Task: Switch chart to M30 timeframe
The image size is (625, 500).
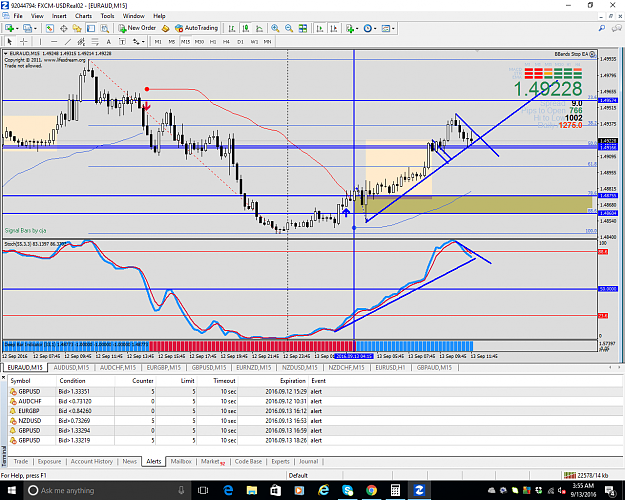Action: tap(199, 41)
